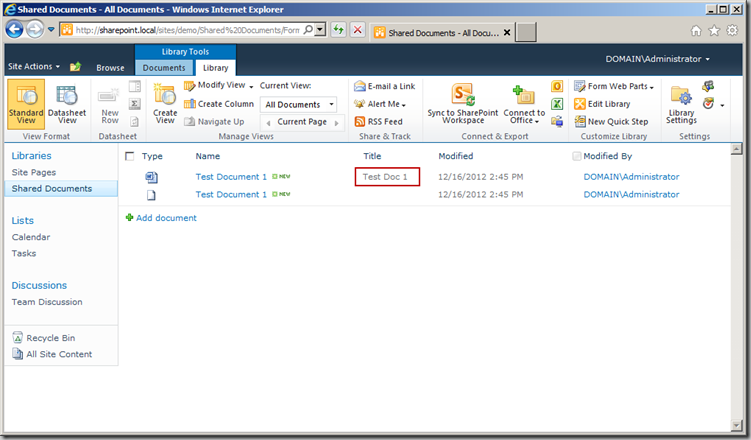
Task: Click the browser Stop button
Action: pos(357,30)
